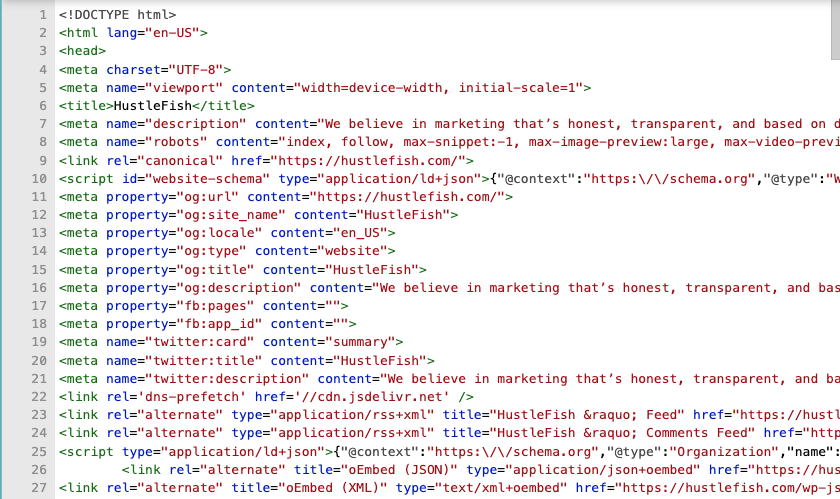Click the "HustleFish &raquo; Comments Feed" title value
The image size is (840, 499).
[x=622, y=433]
